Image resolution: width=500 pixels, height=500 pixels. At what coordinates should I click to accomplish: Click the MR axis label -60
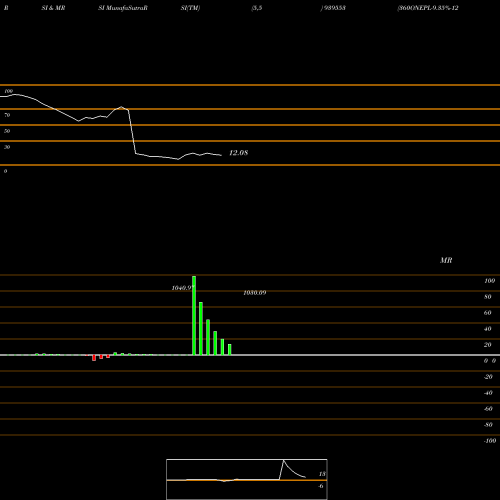click(488, 409)
